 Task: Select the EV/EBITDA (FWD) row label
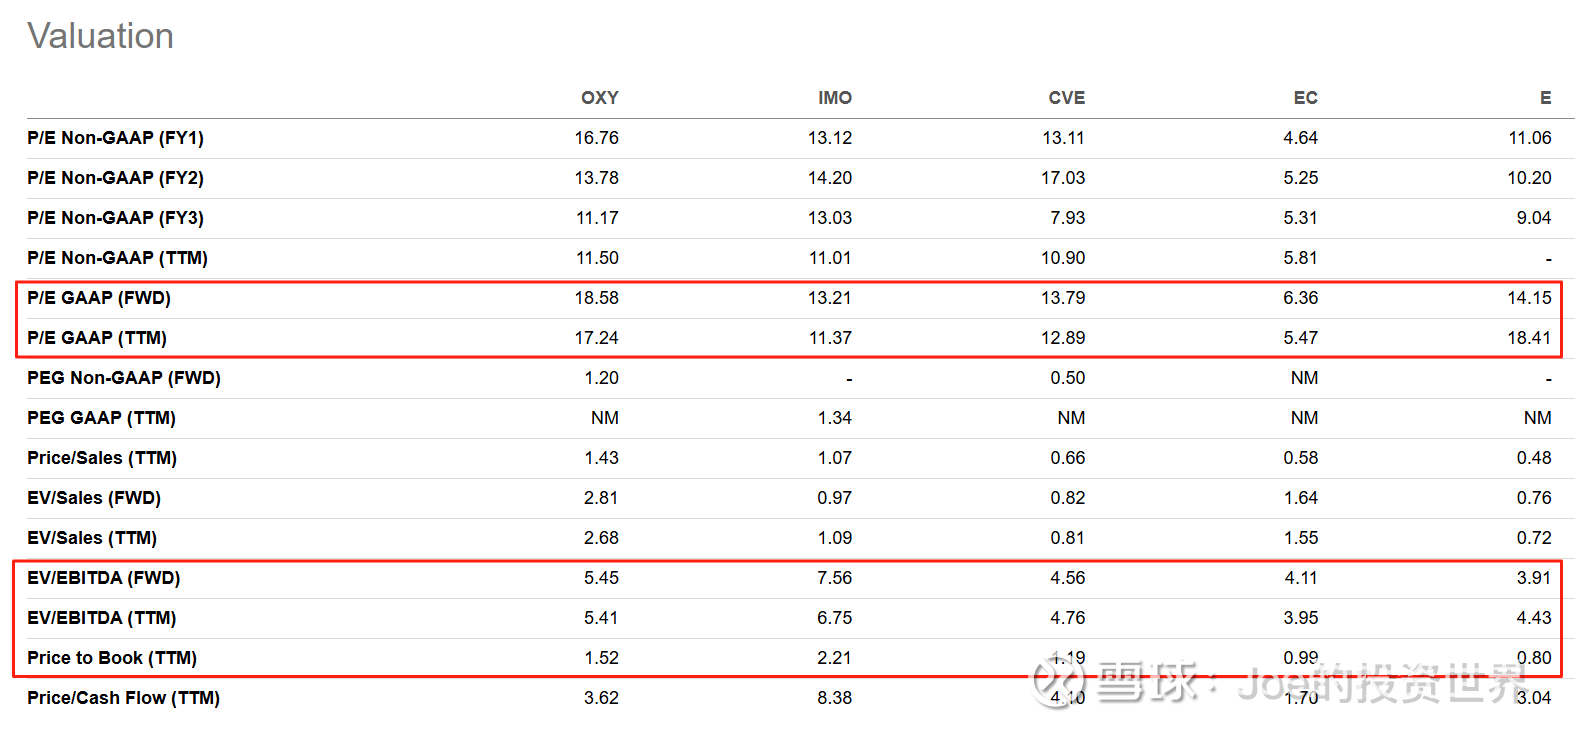(104, 578)
